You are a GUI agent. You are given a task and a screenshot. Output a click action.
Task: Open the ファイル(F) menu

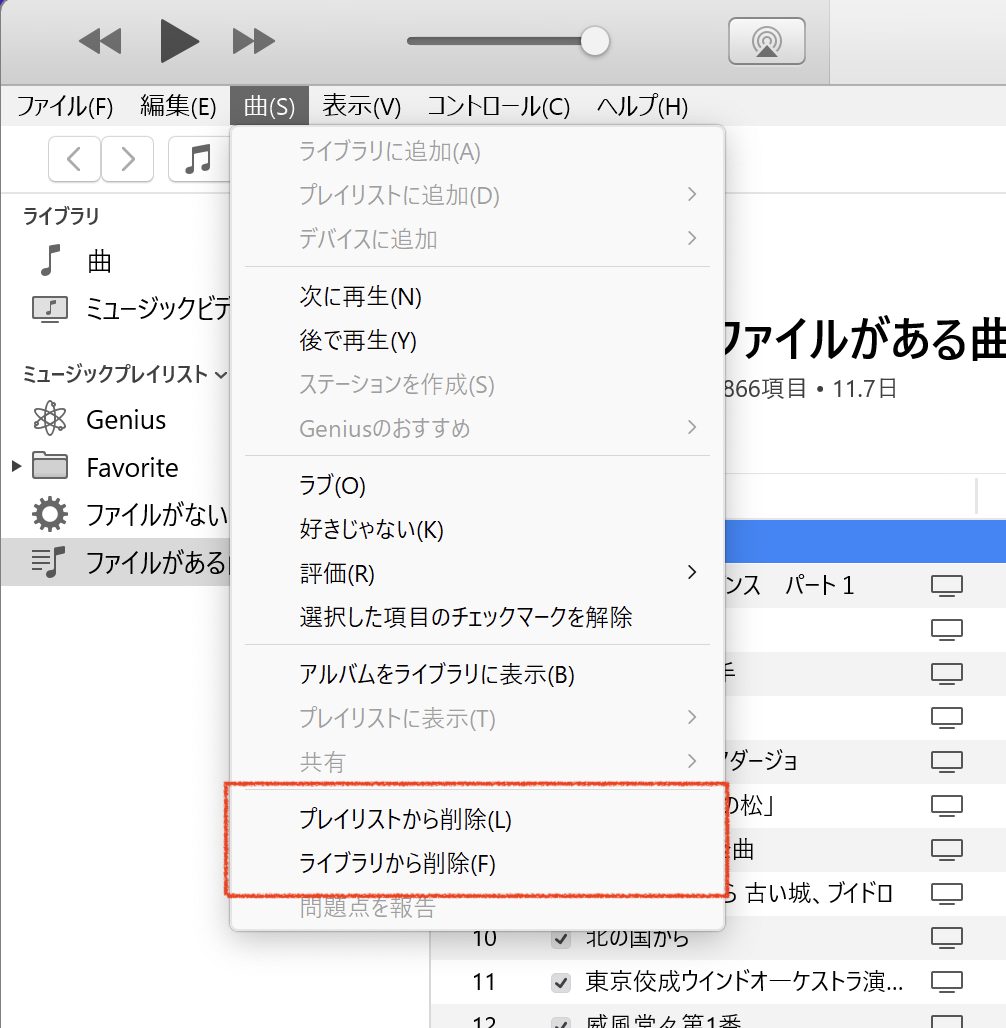pyautogui.click(x=64, y=106)
